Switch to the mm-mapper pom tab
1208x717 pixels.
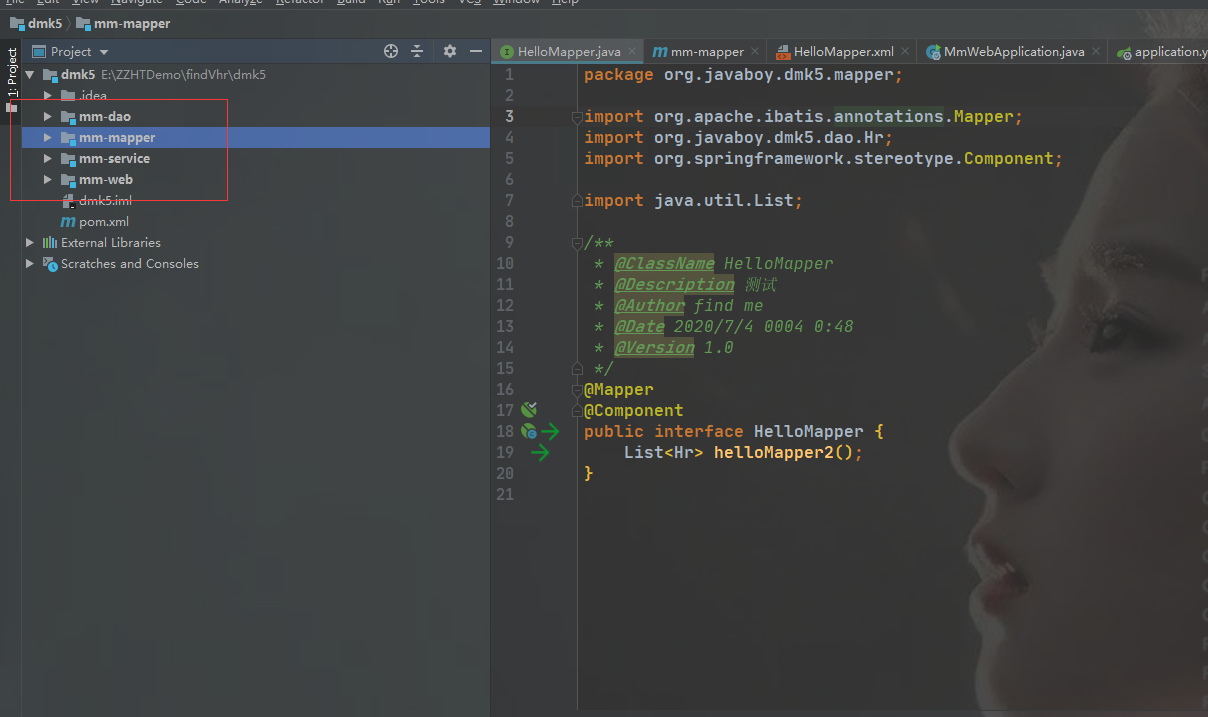click(x=707, y=52)
